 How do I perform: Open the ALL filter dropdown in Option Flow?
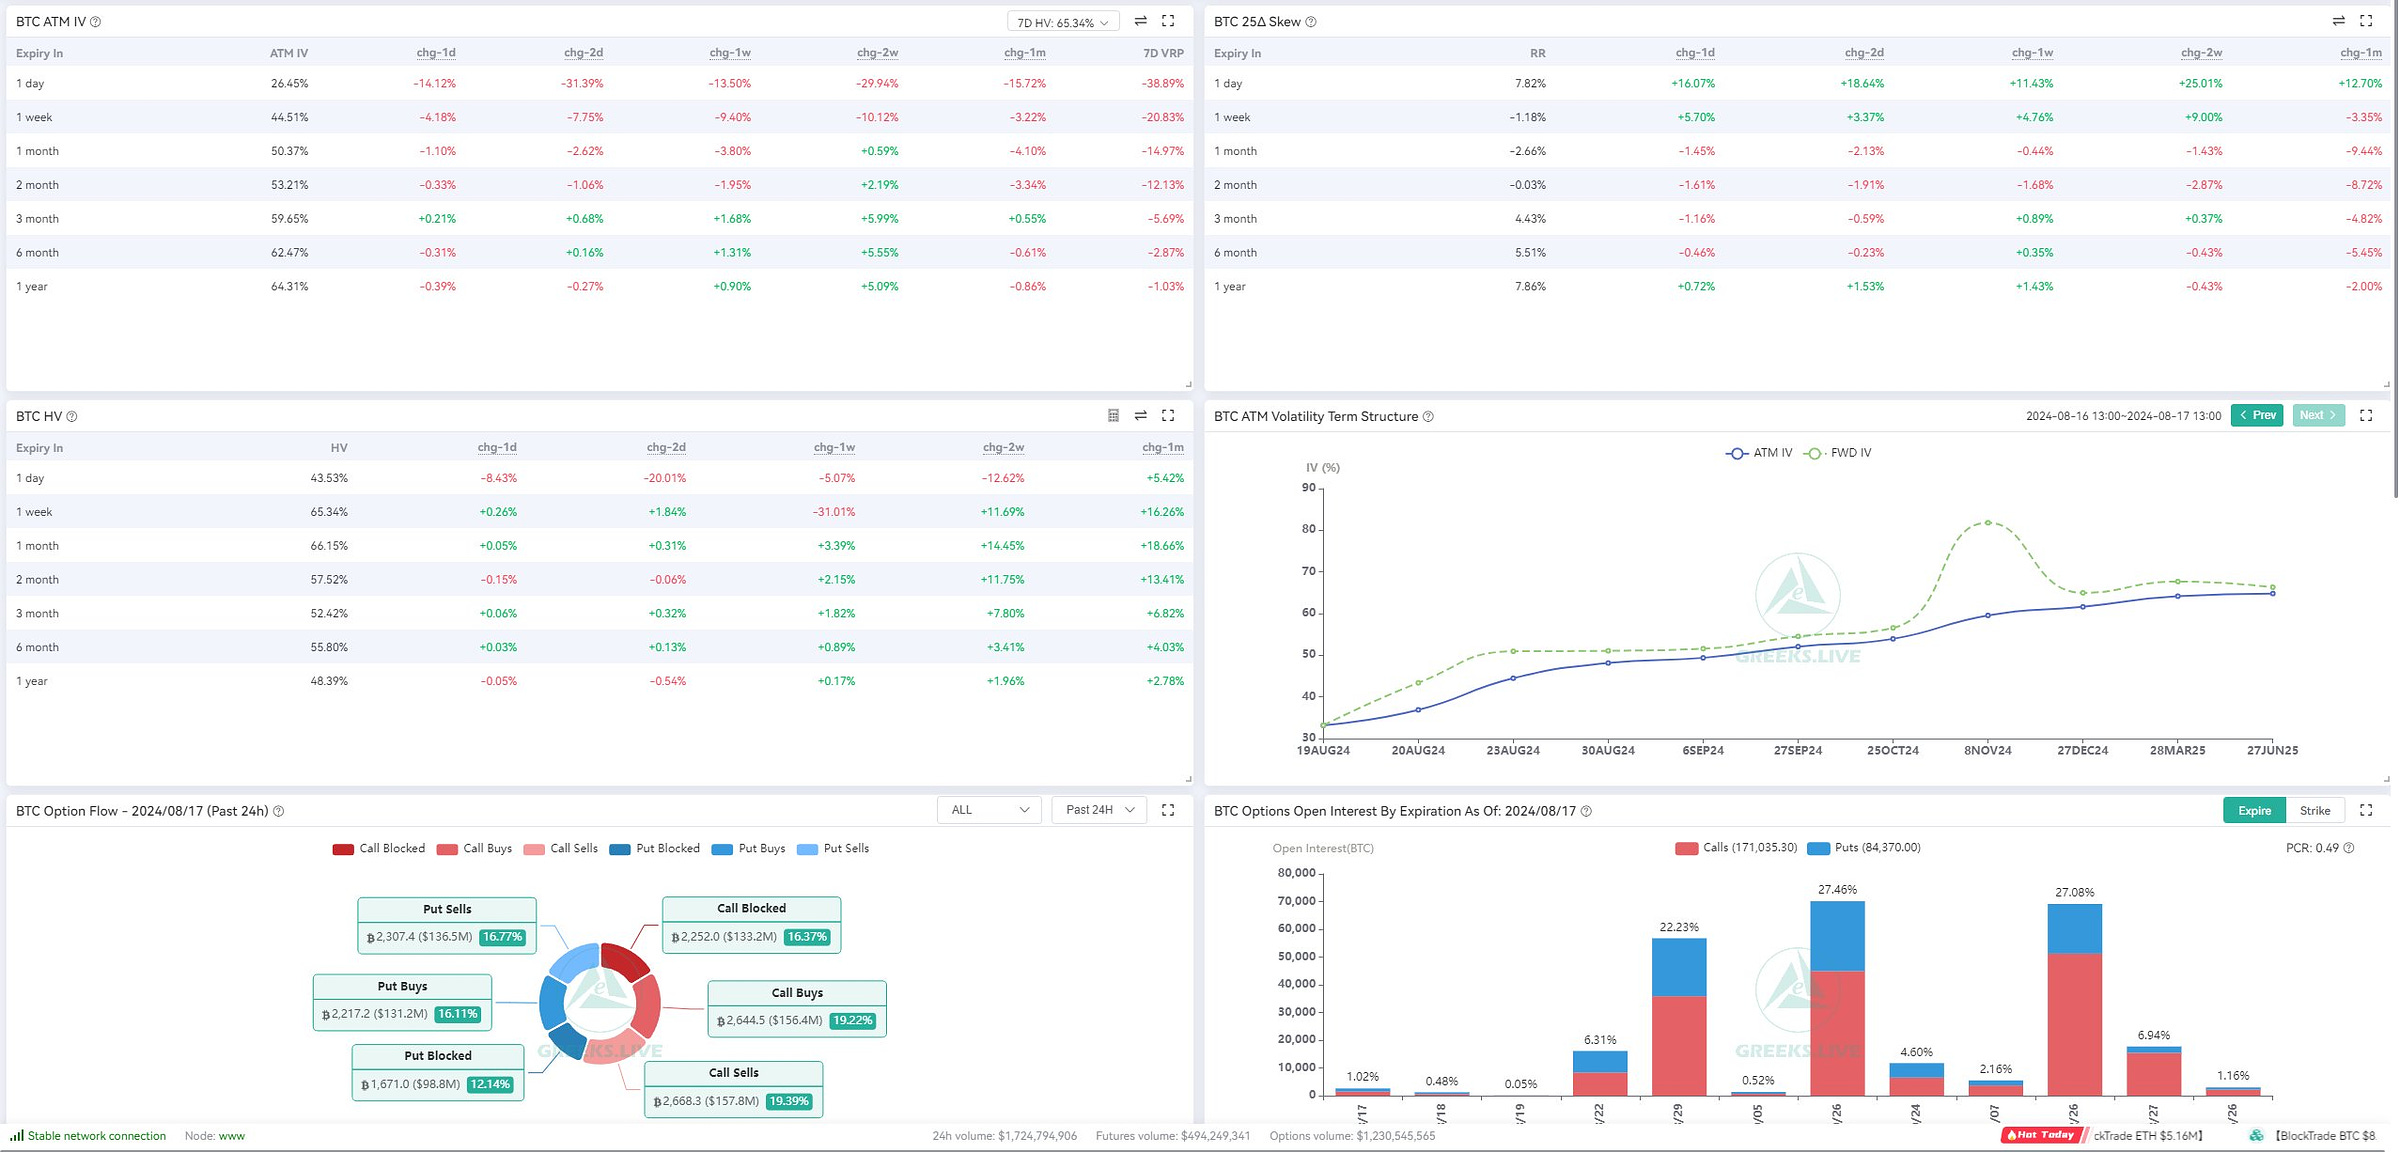(989, 810)
